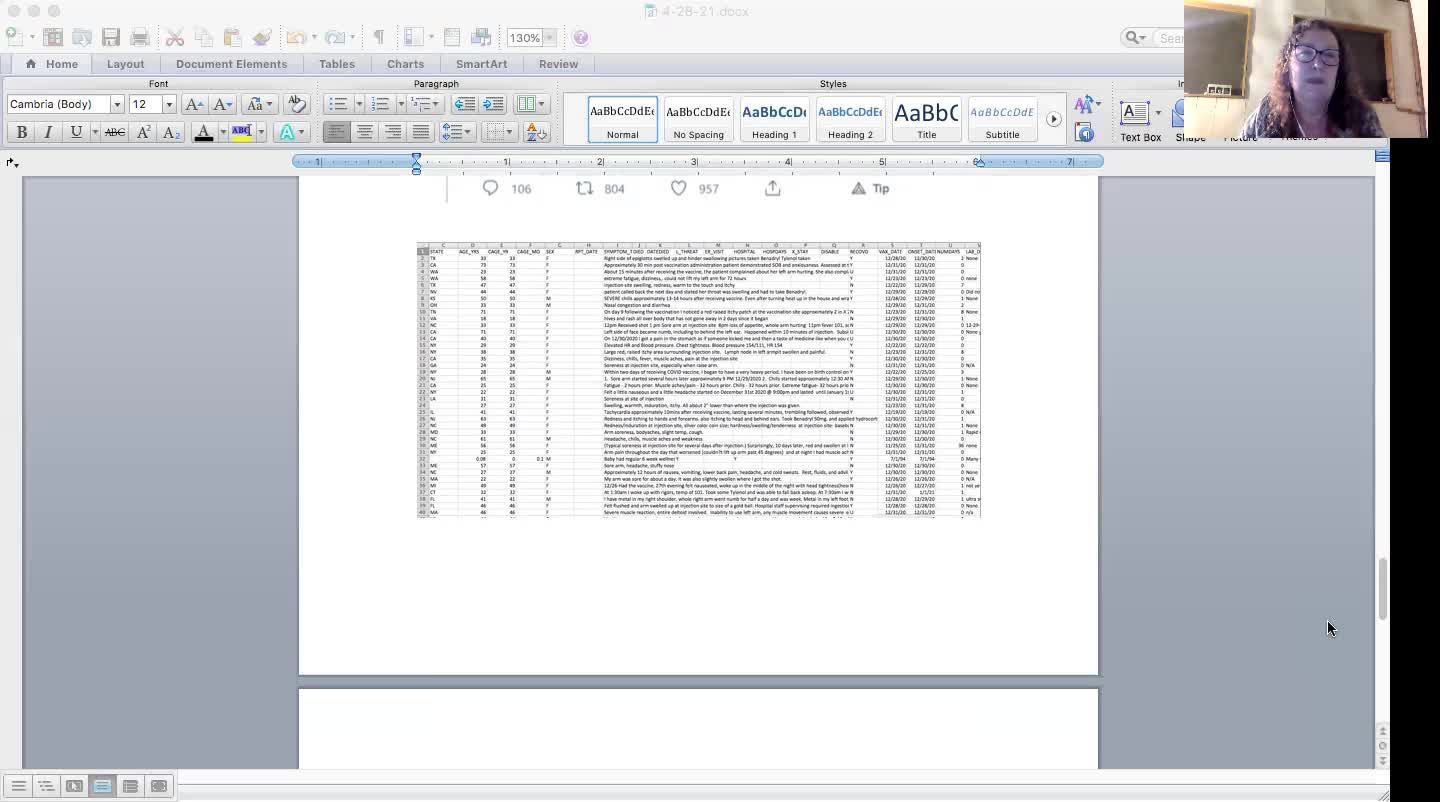Screen dimensions: 1440x802
Task: Toggle Italic formatting
Action: point(48,132)
